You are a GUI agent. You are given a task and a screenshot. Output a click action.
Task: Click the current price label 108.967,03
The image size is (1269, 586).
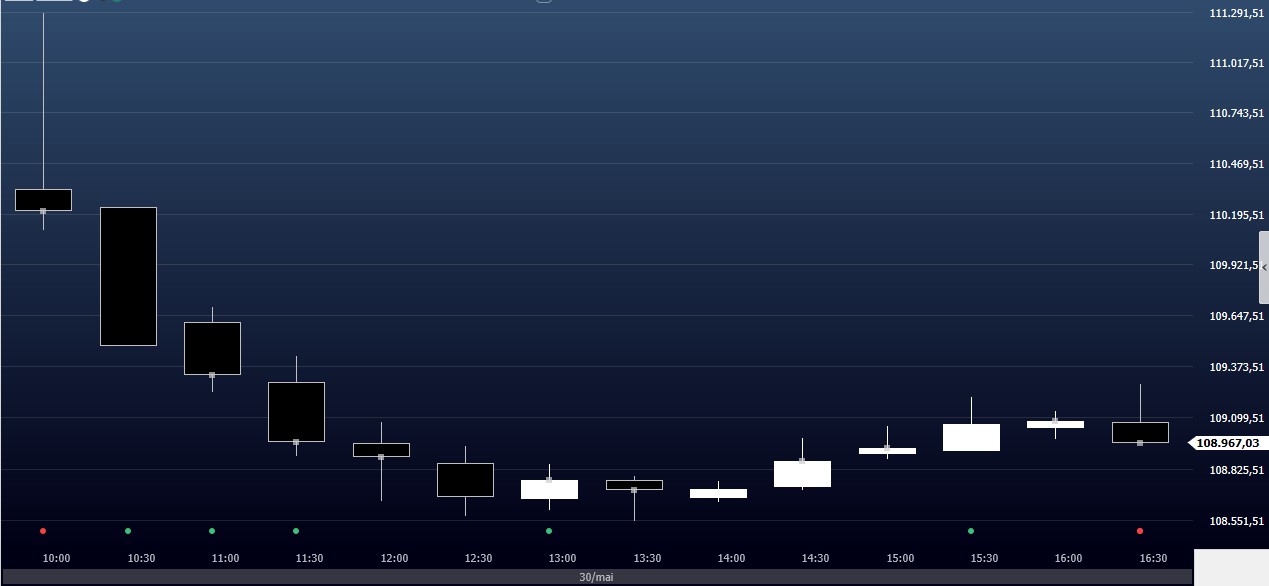(x=1227, y=443)
